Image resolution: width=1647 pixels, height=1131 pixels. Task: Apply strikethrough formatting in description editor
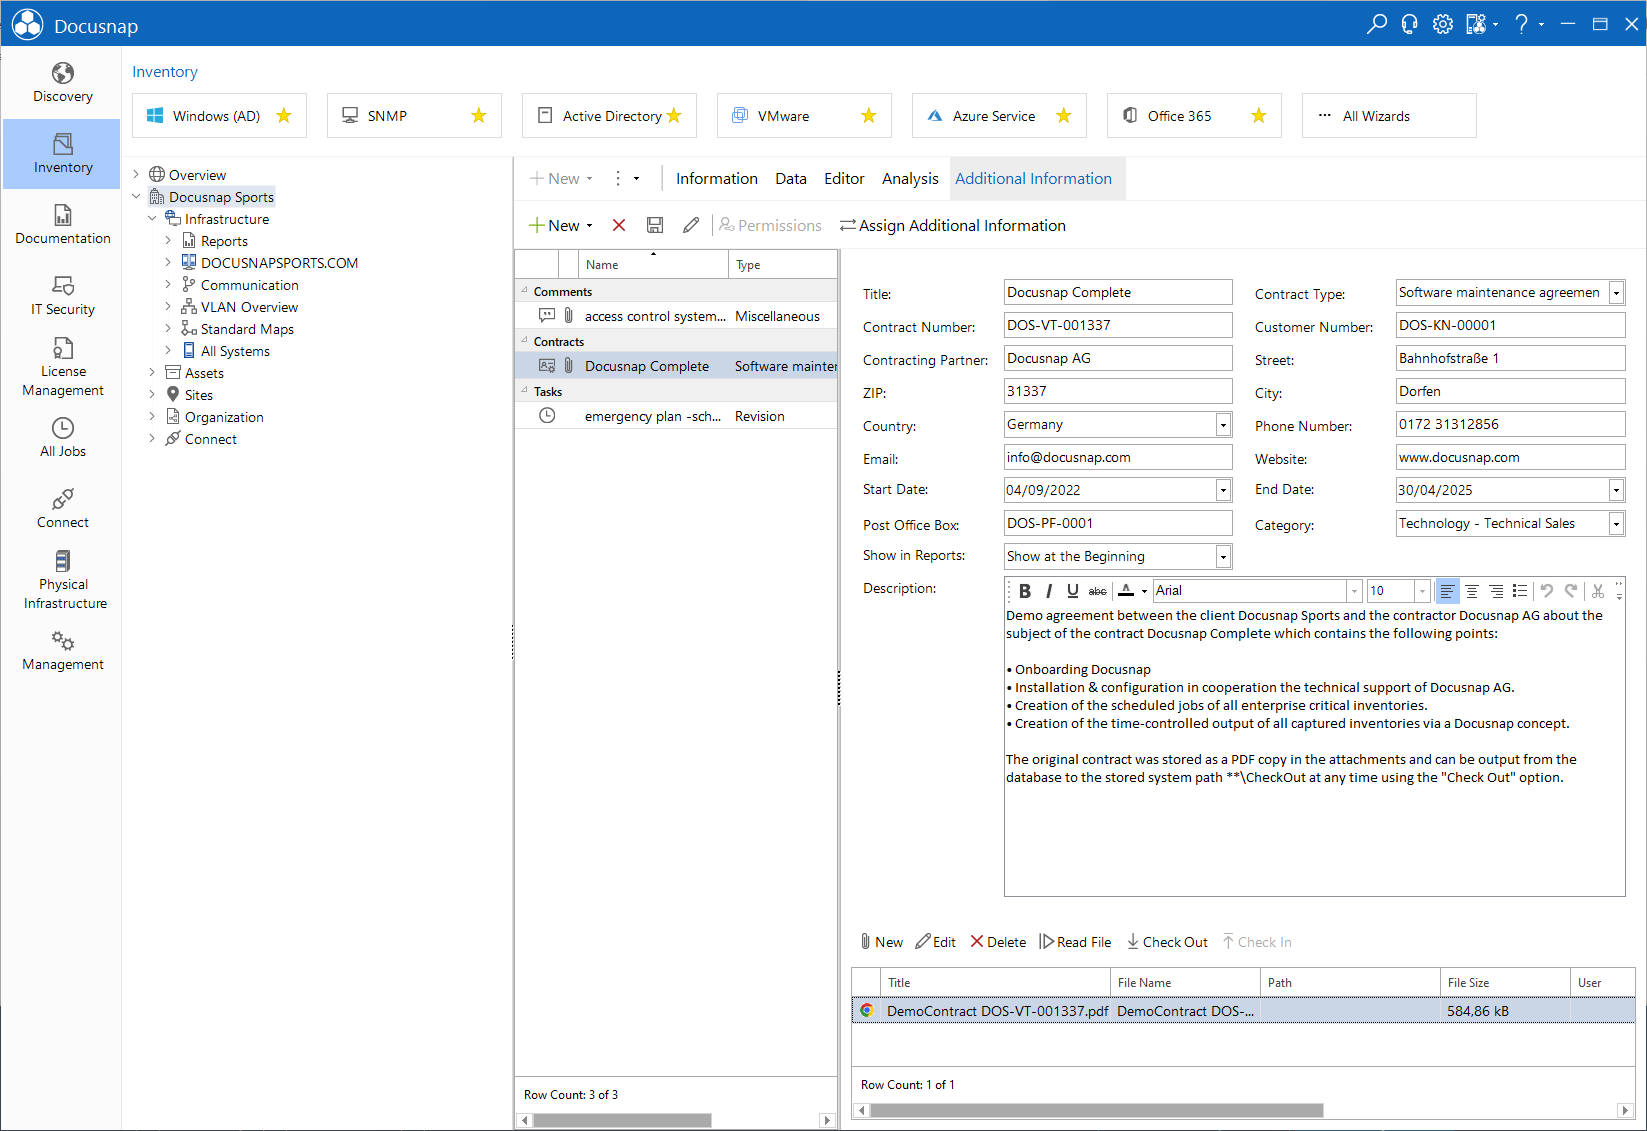1098,591
